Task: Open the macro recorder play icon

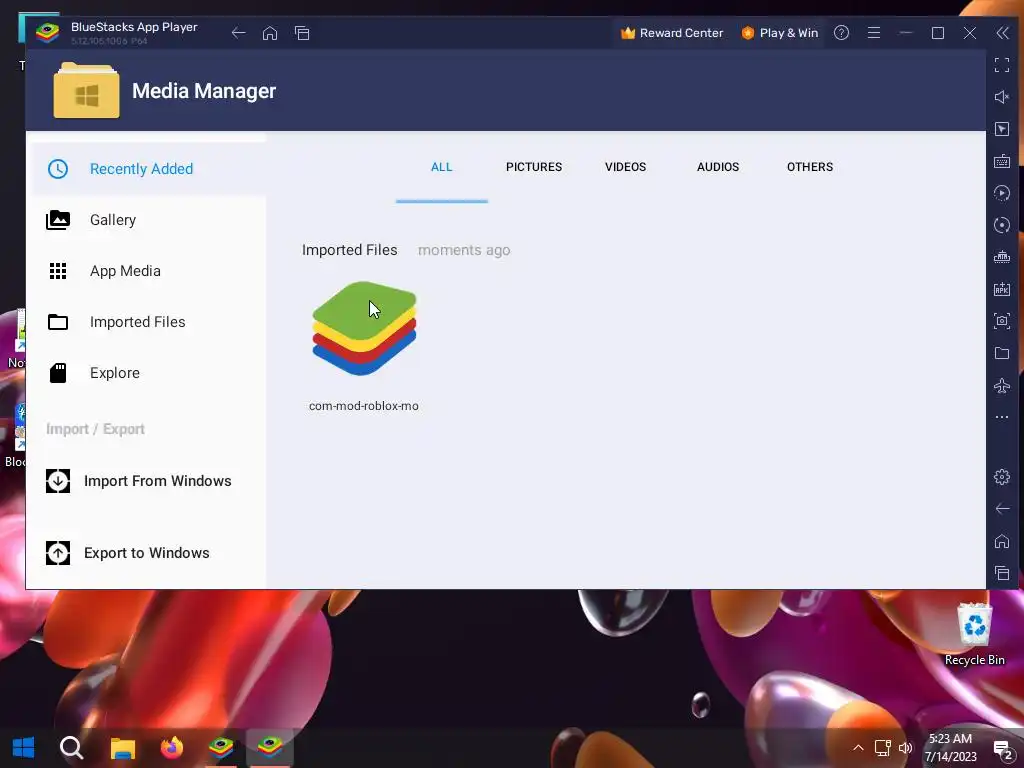Action: [x=1002, y=193]
